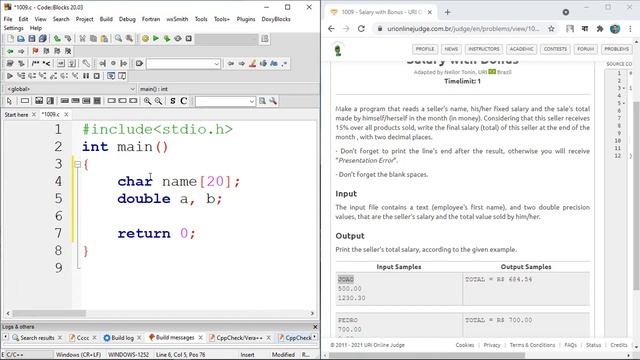Open the Plugins menu
The height and width of the screenshot is (360, 640).
[x=246, y=19]
